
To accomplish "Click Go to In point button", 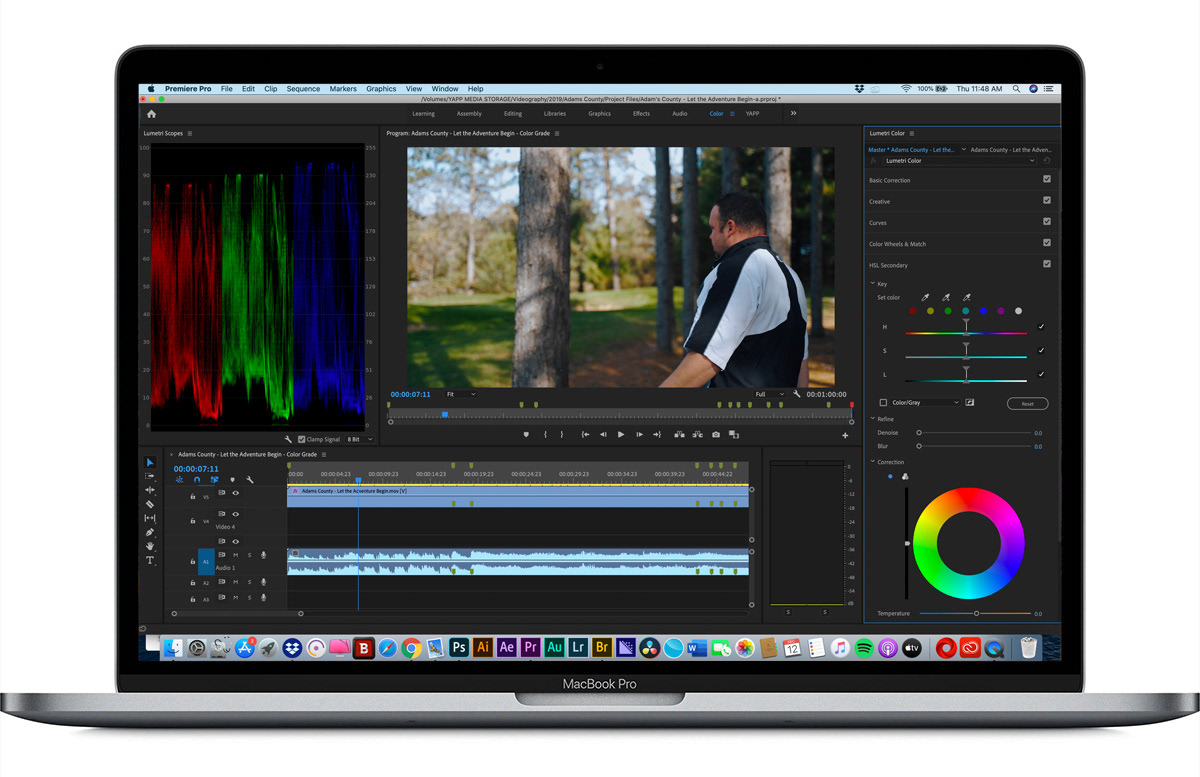I will pos(585,435).
